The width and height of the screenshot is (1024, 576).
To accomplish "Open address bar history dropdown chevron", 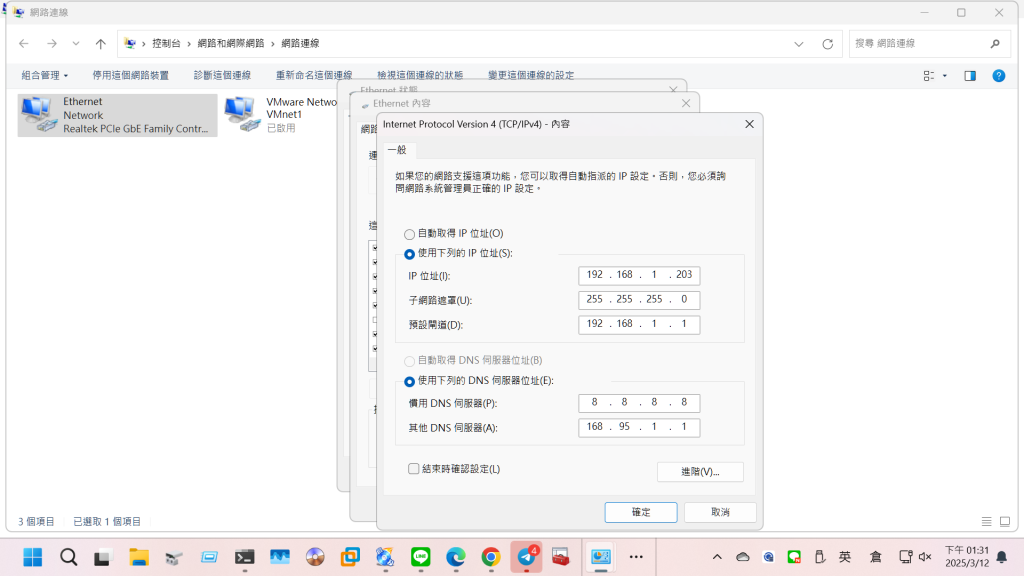I will pos(799,44).
